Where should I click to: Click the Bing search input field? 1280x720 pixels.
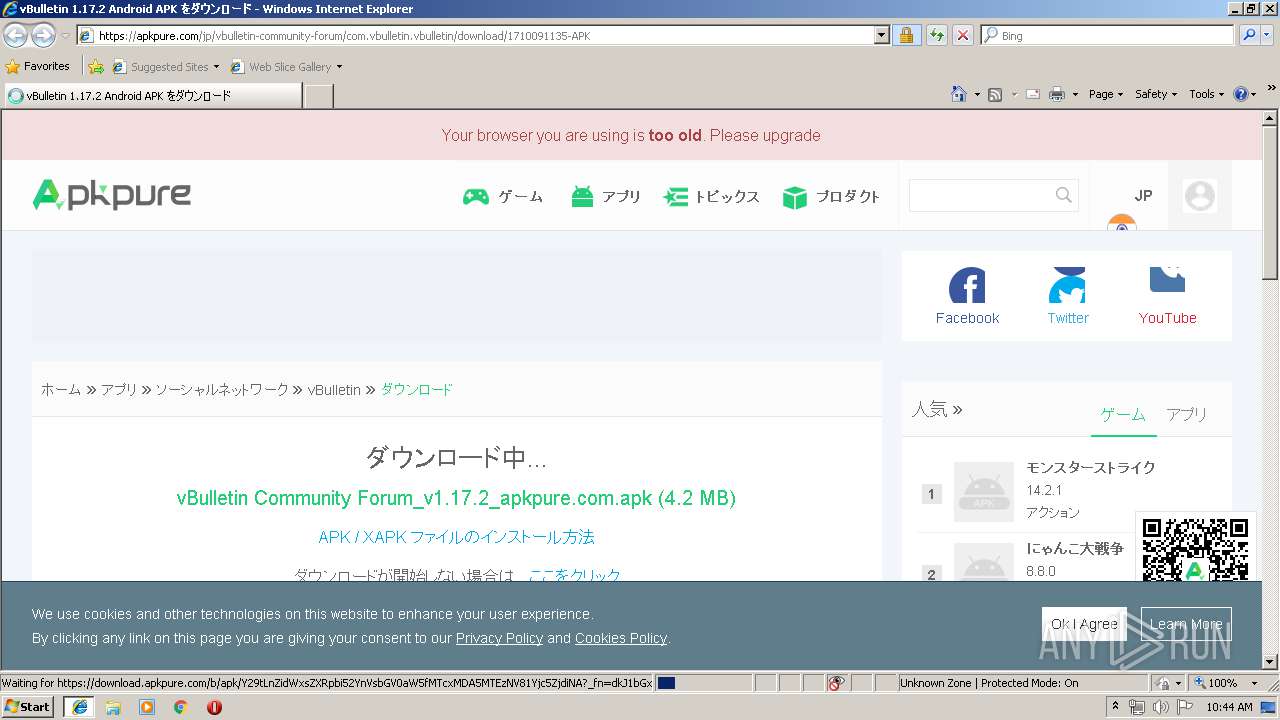(x=1108, y=35)
